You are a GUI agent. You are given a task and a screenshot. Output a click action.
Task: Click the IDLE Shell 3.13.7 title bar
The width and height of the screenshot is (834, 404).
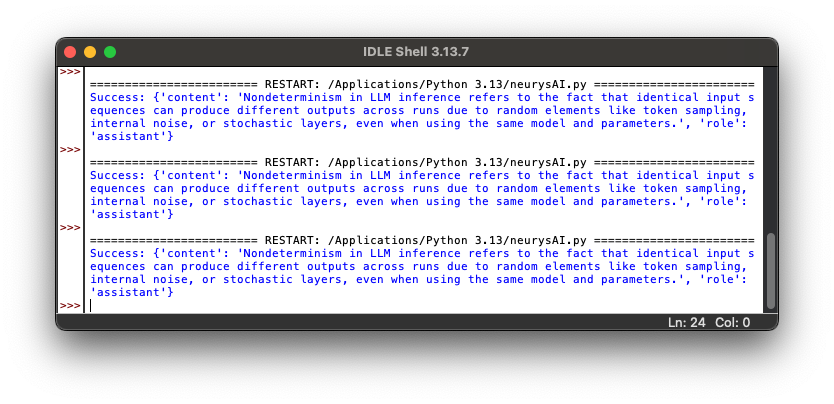pos(416,52)
